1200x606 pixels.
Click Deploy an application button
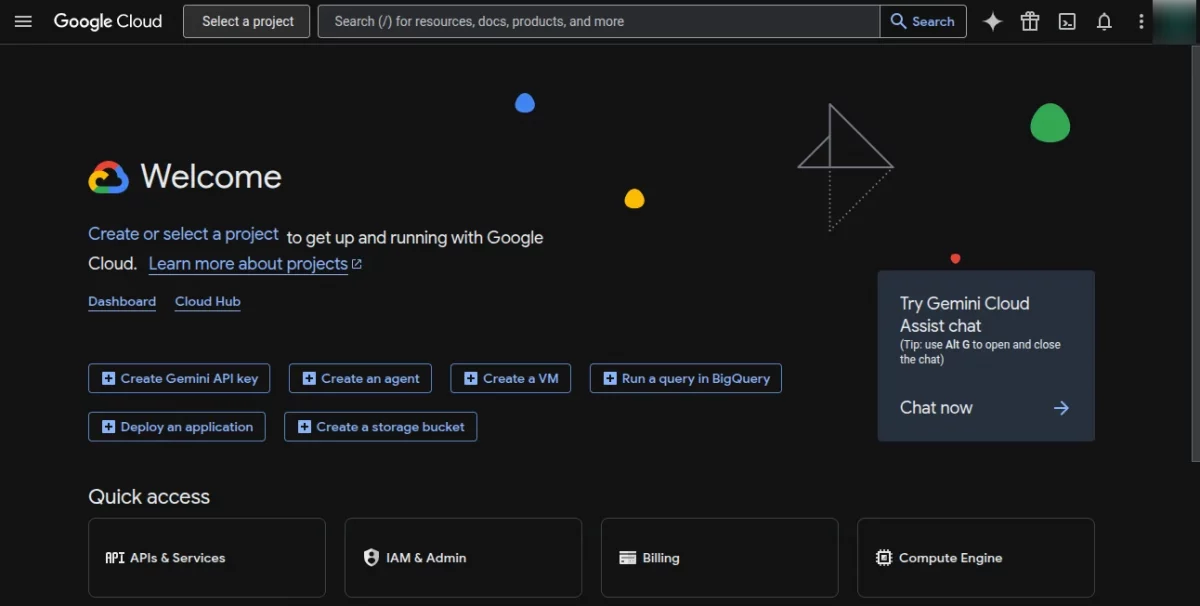click(x=177, y=427)
